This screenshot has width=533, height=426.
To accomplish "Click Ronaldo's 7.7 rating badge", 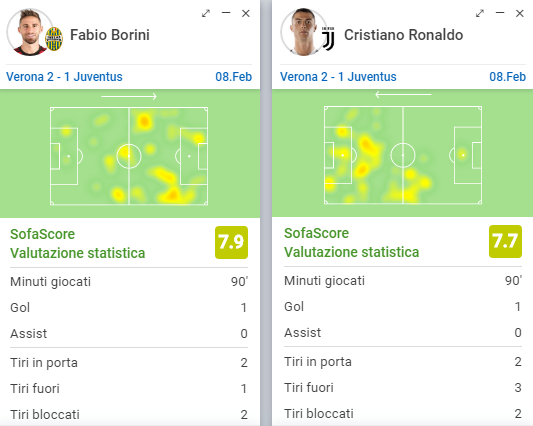I will pyautogui.click(x=505, y=241).
